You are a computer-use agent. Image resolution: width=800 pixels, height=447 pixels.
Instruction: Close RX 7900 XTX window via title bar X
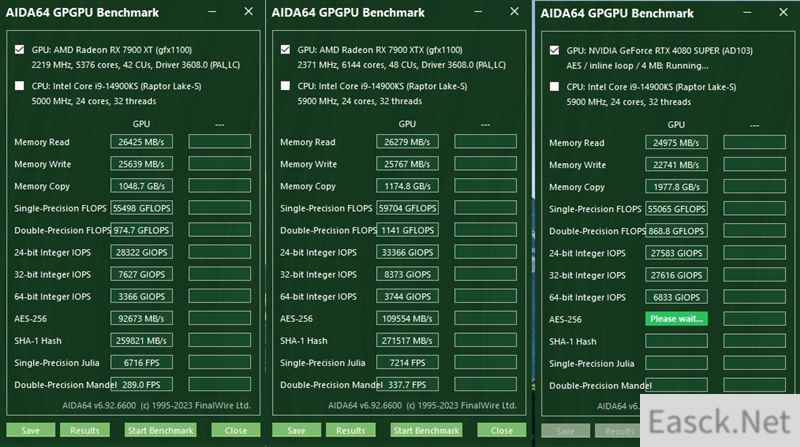point(514,11)
